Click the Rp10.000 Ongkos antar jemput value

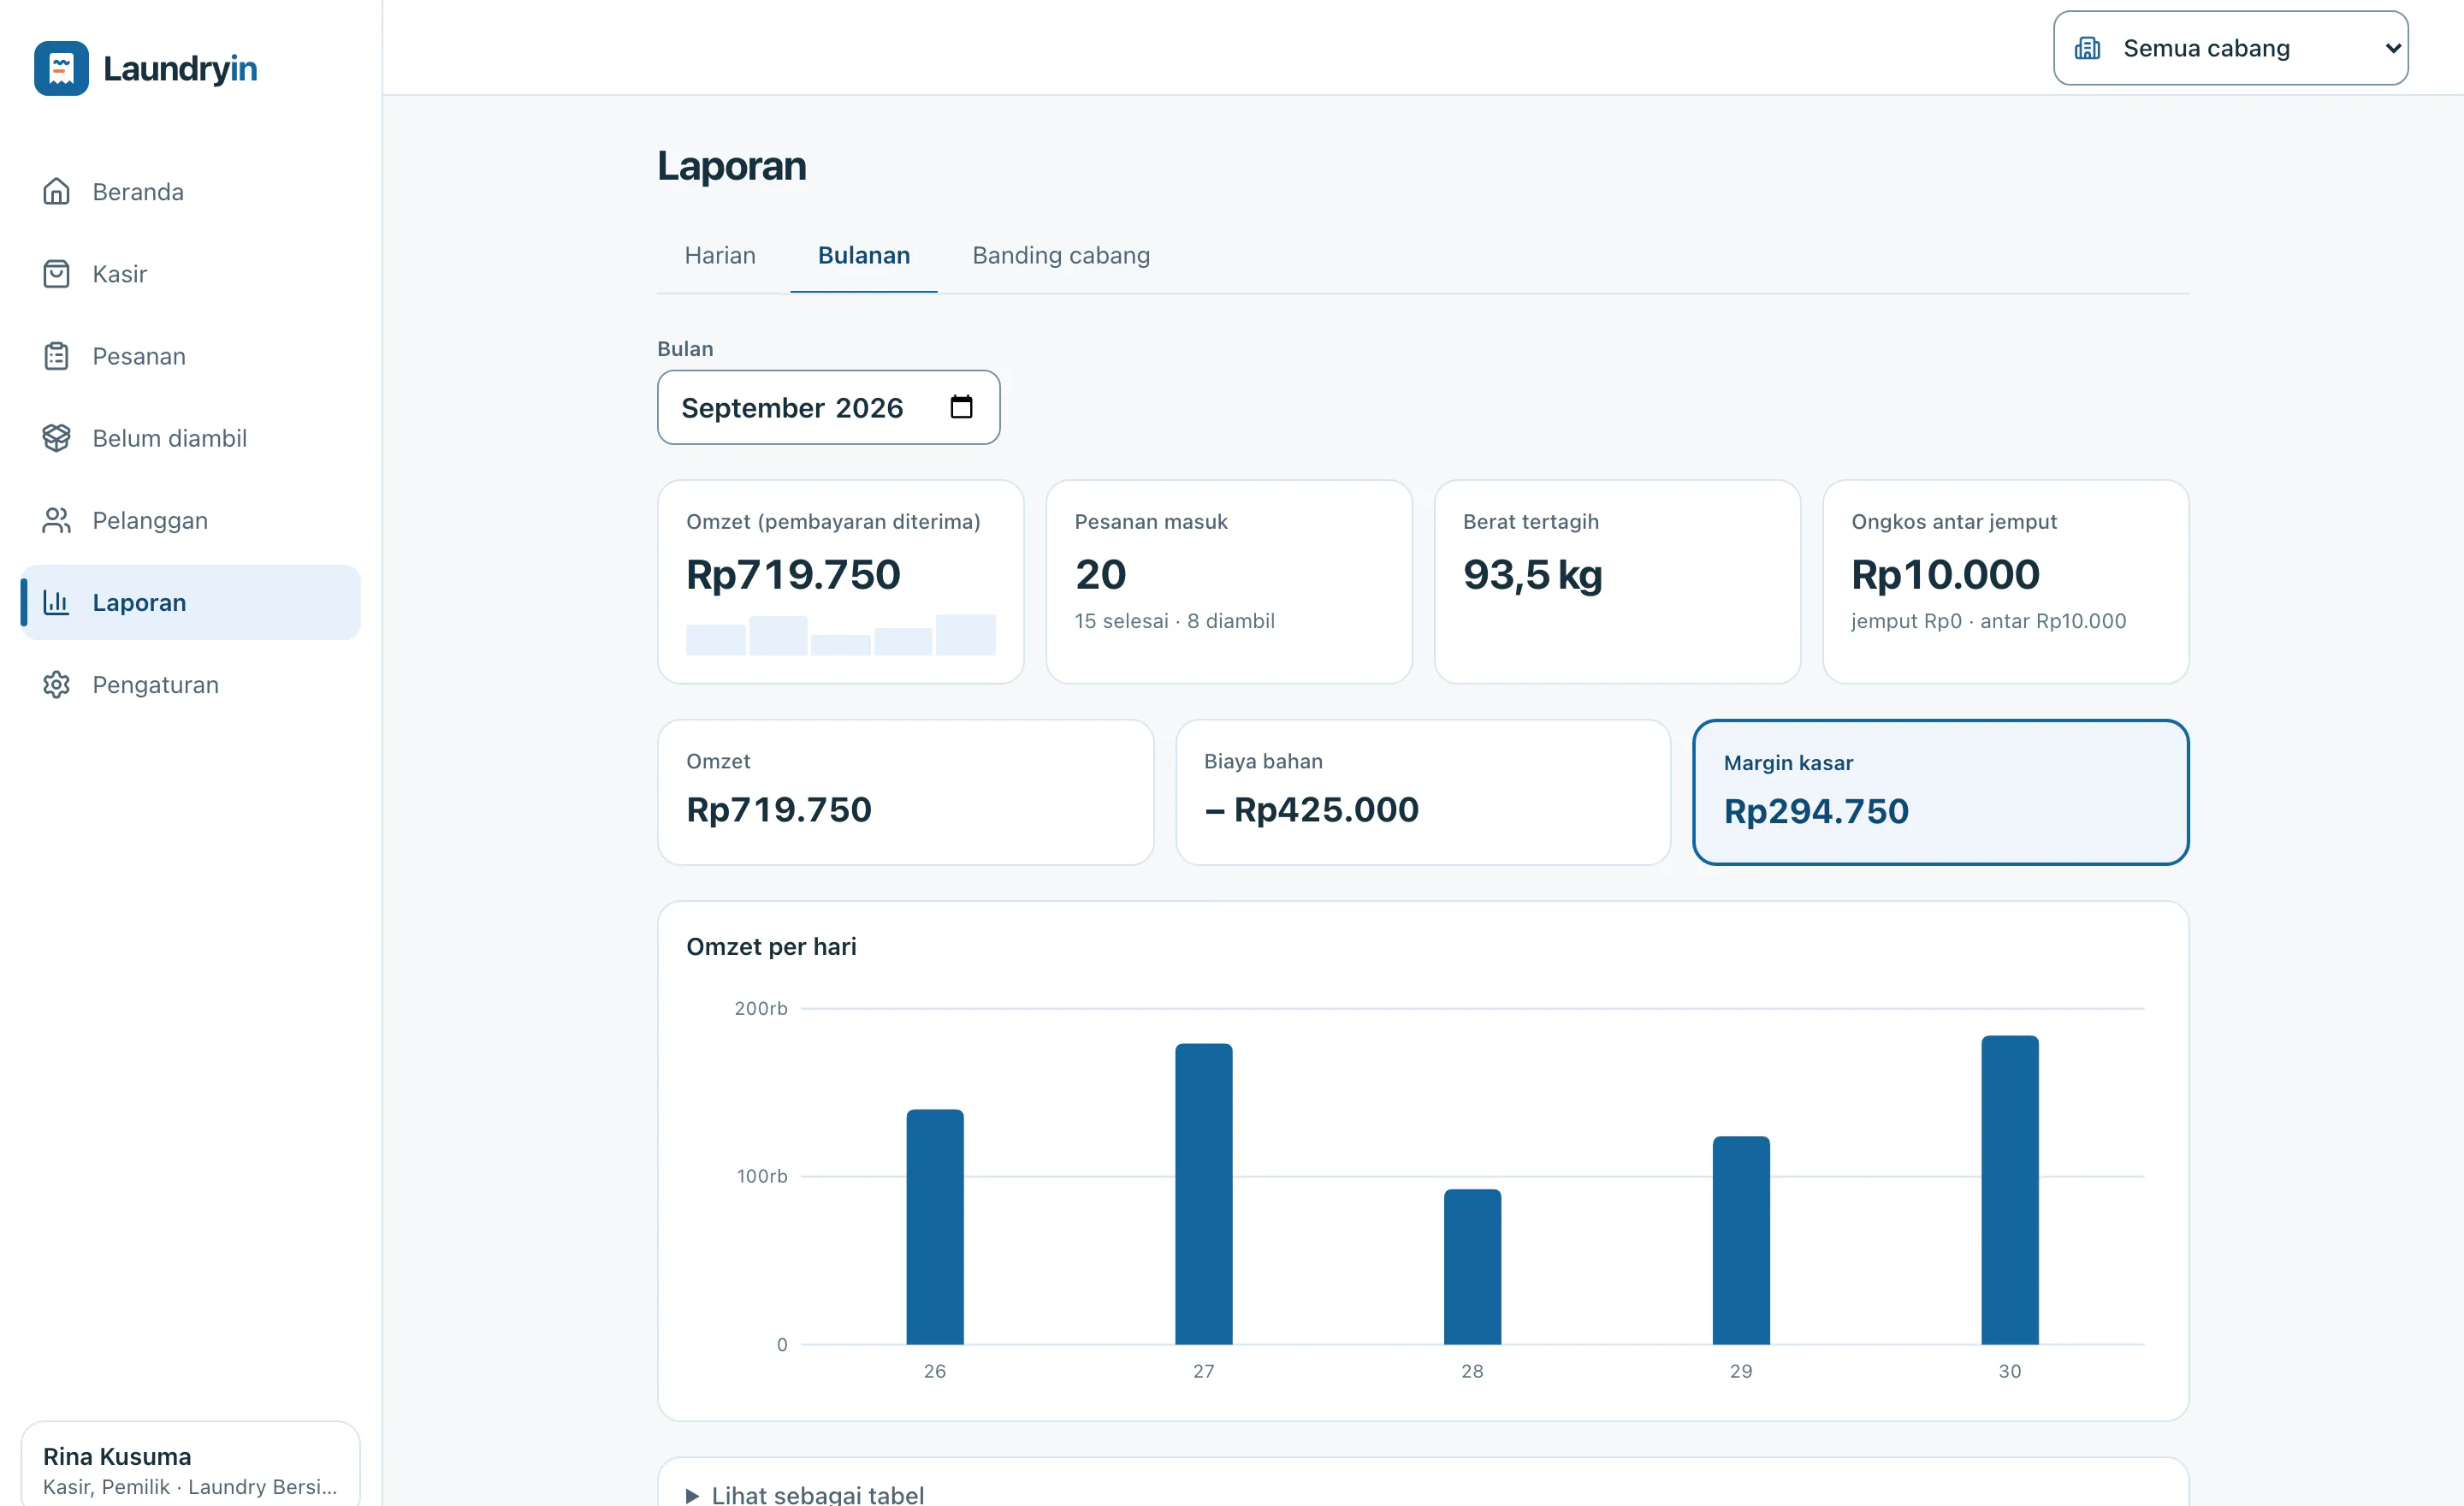tap(1945, 574)
